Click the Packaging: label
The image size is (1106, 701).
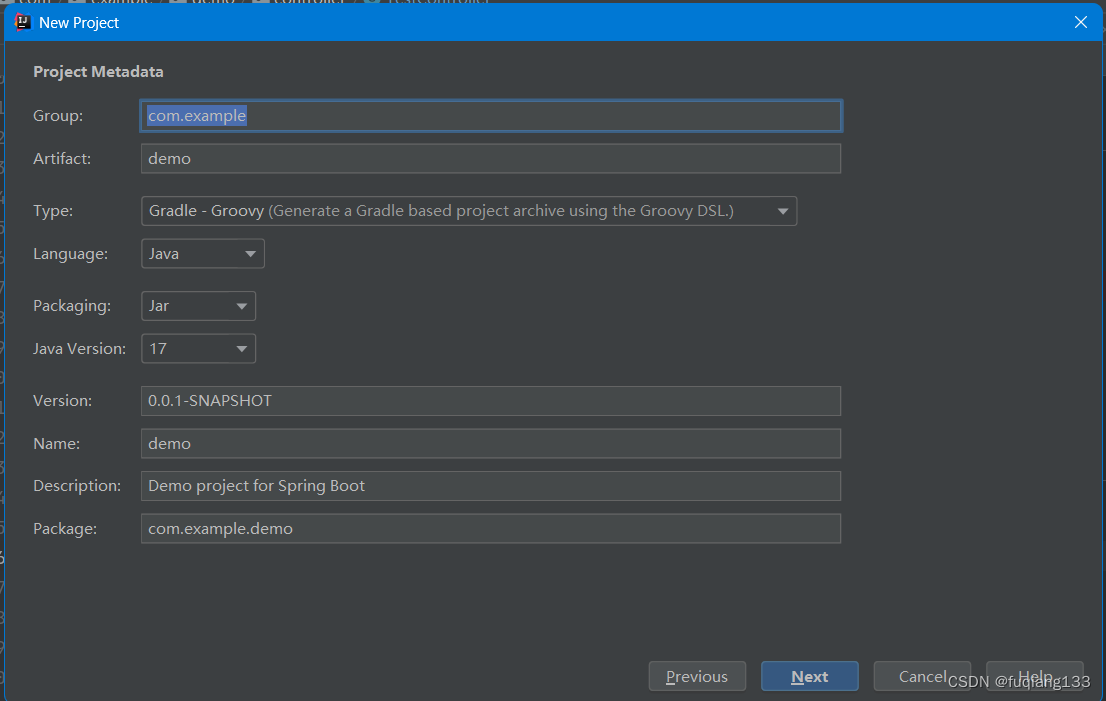tap(72, 306)
